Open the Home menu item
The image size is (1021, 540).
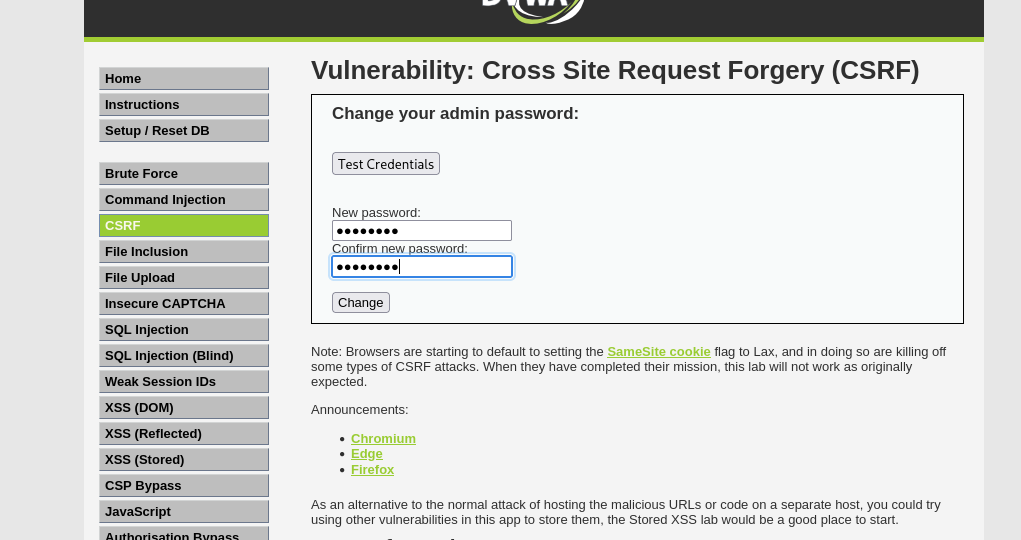tap(184, 79)
